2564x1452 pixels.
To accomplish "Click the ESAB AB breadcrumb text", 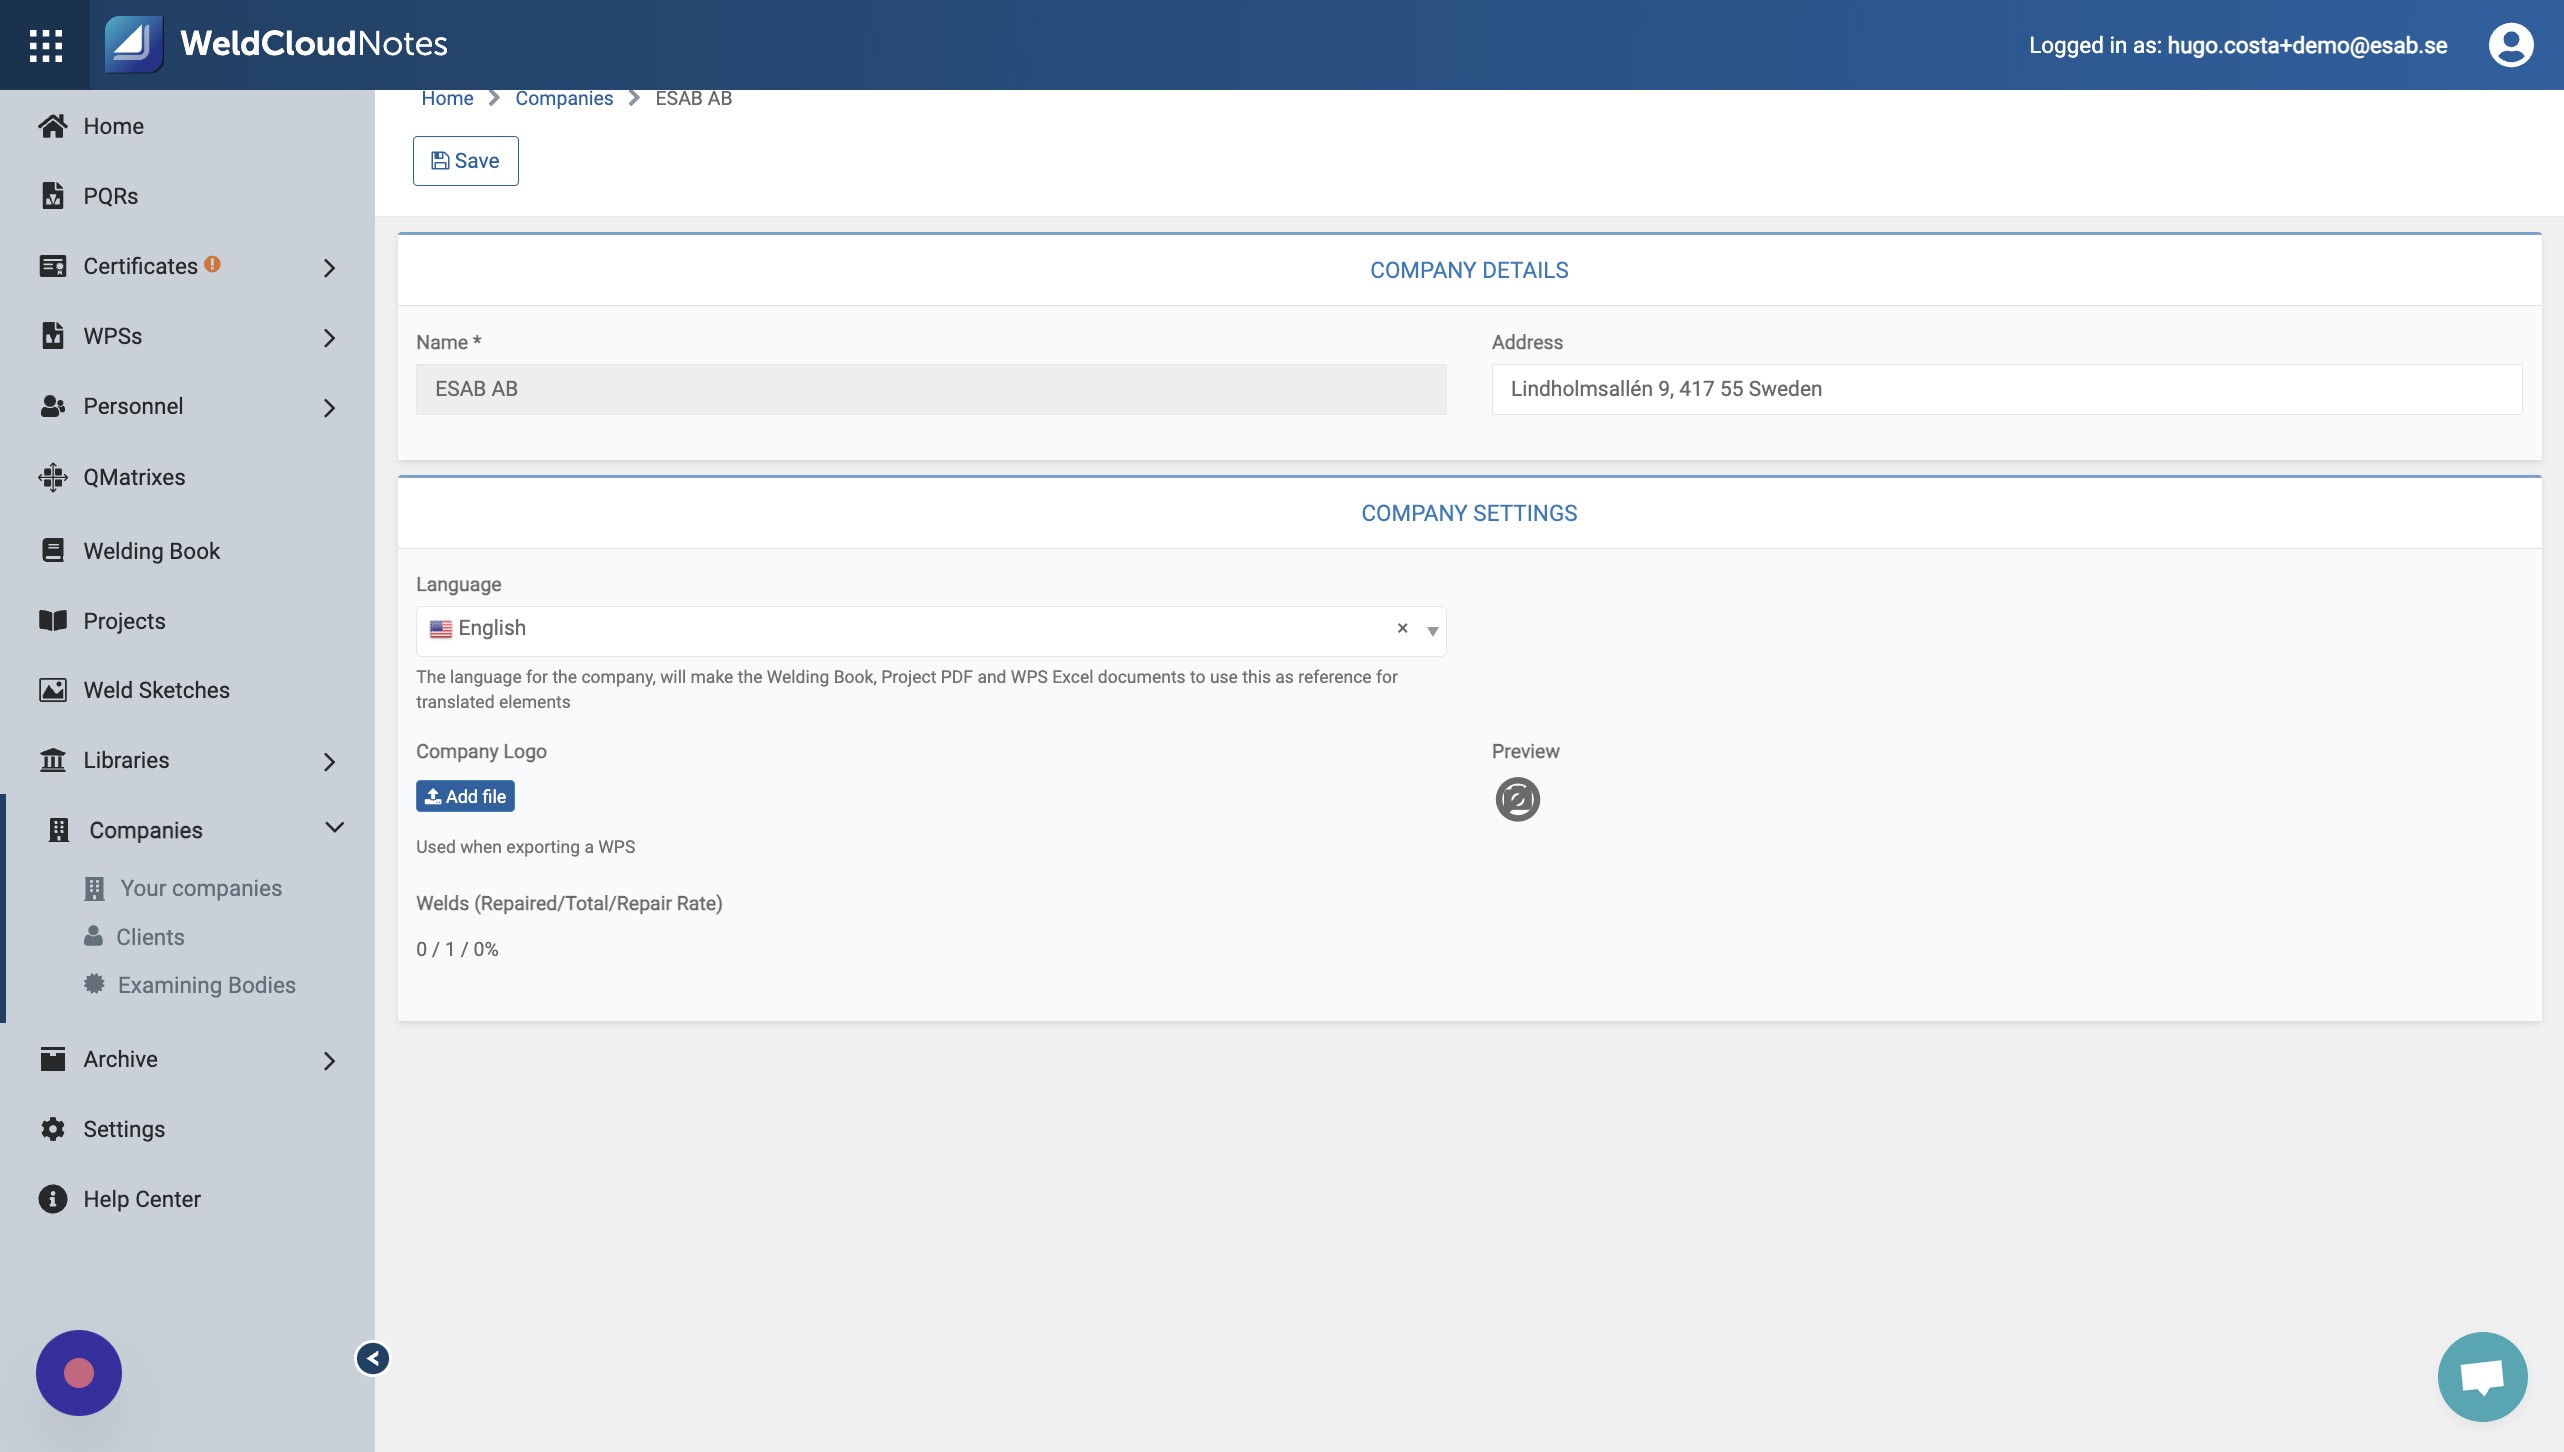I will pos(693,98).
